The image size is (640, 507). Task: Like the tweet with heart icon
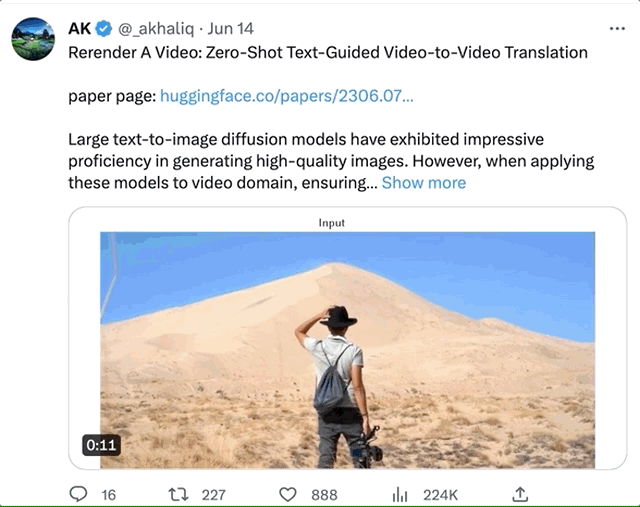(x=288, y=494)
